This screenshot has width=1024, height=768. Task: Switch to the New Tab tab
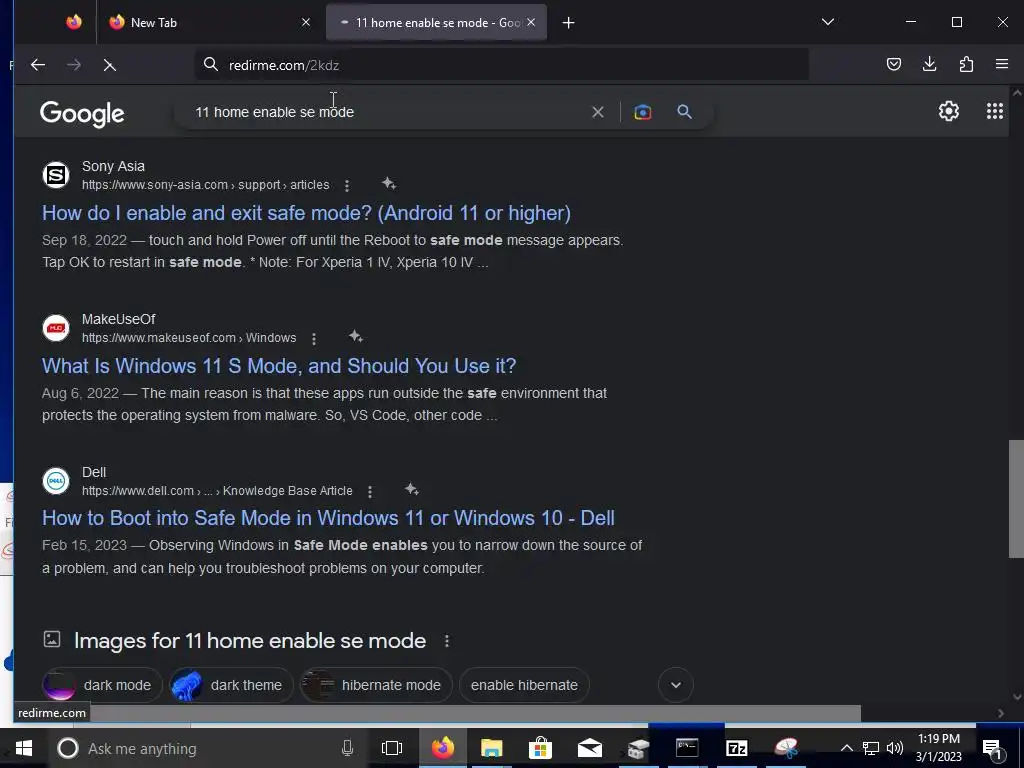pos(206,22)
